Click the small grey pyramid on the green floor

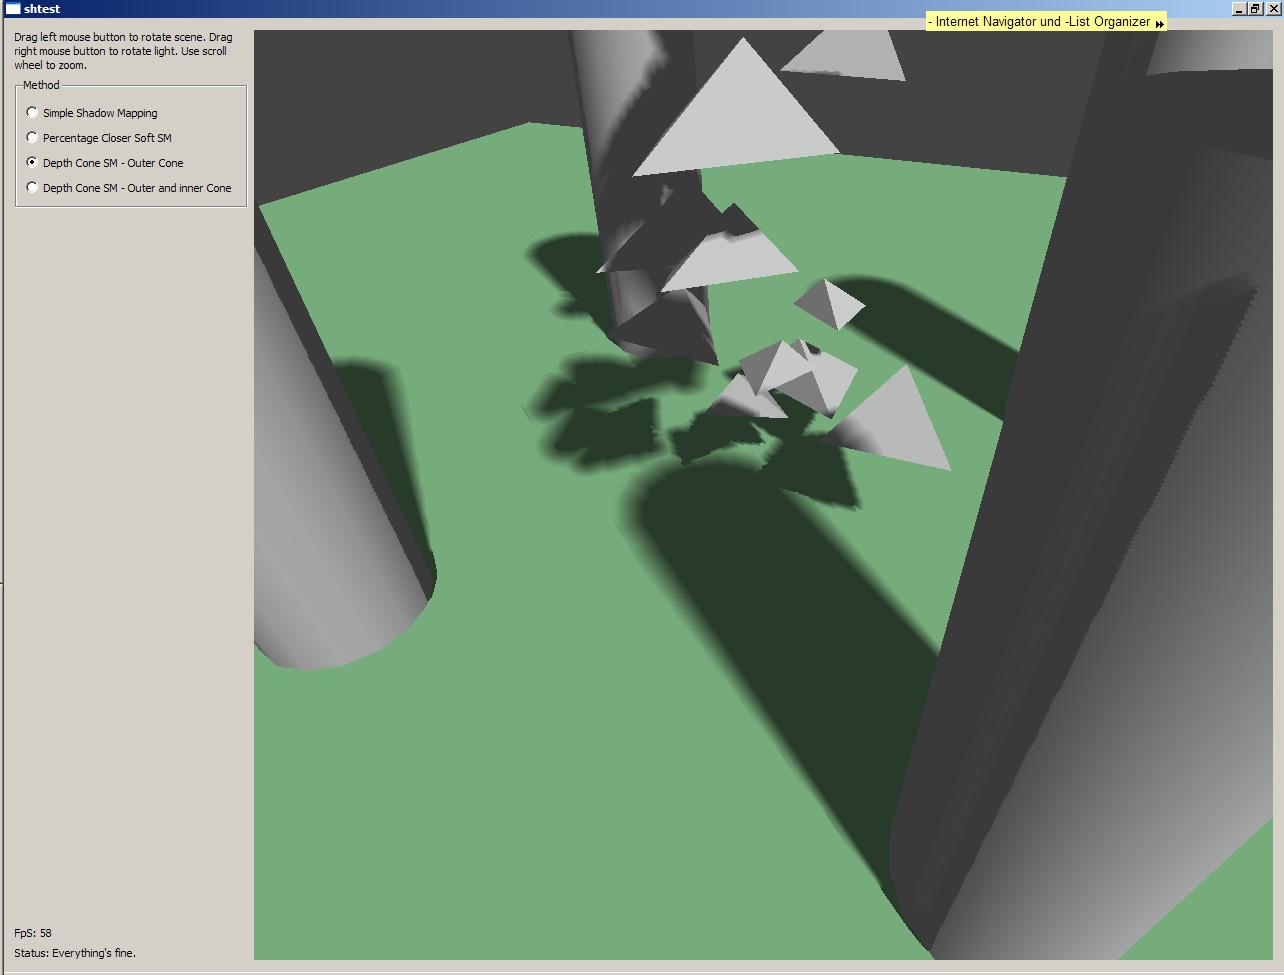[830, 303]
